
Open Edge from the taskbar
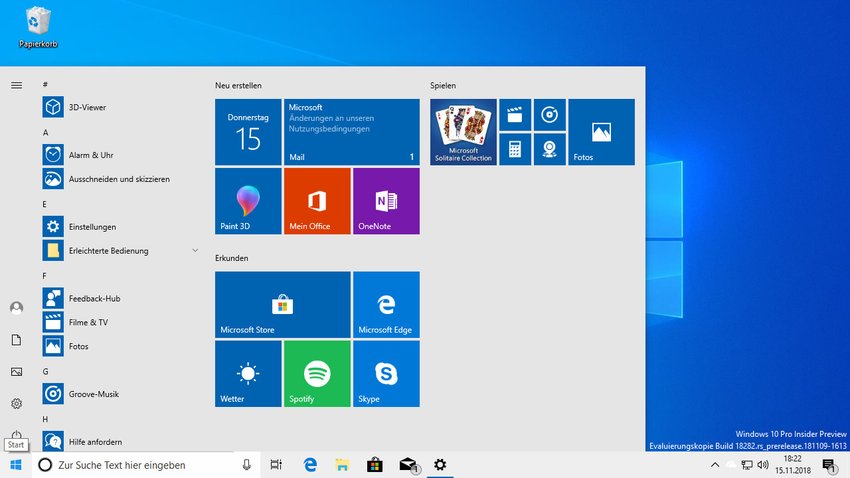point(310,464)
